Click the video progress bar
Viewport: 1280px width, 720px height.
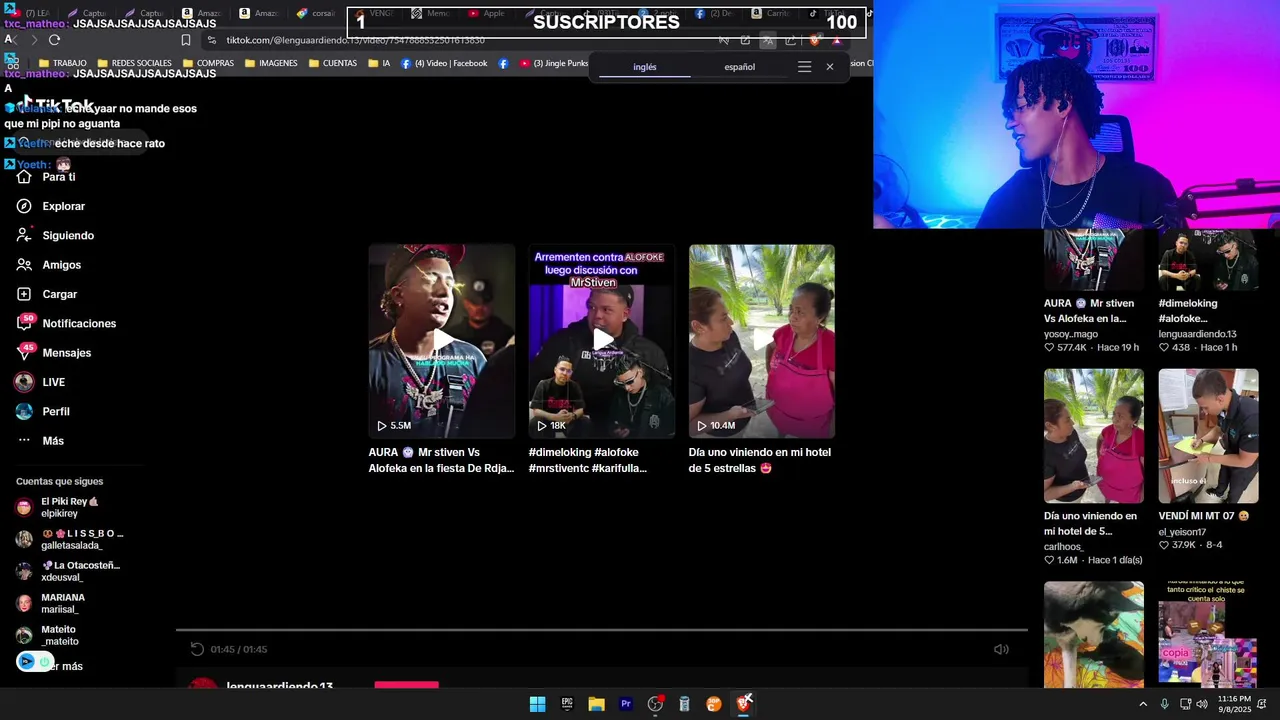602,630
